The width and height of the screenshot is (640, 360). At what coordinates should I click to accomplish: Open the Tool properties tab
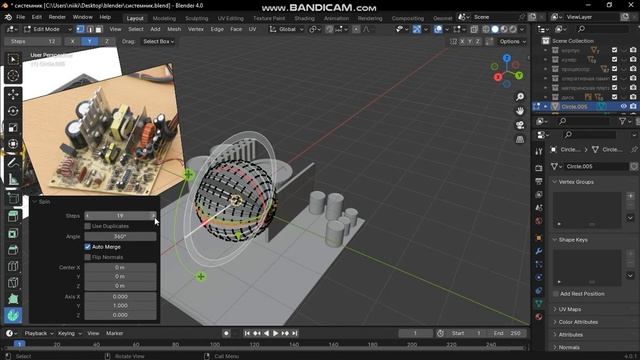tap(539, 152)
